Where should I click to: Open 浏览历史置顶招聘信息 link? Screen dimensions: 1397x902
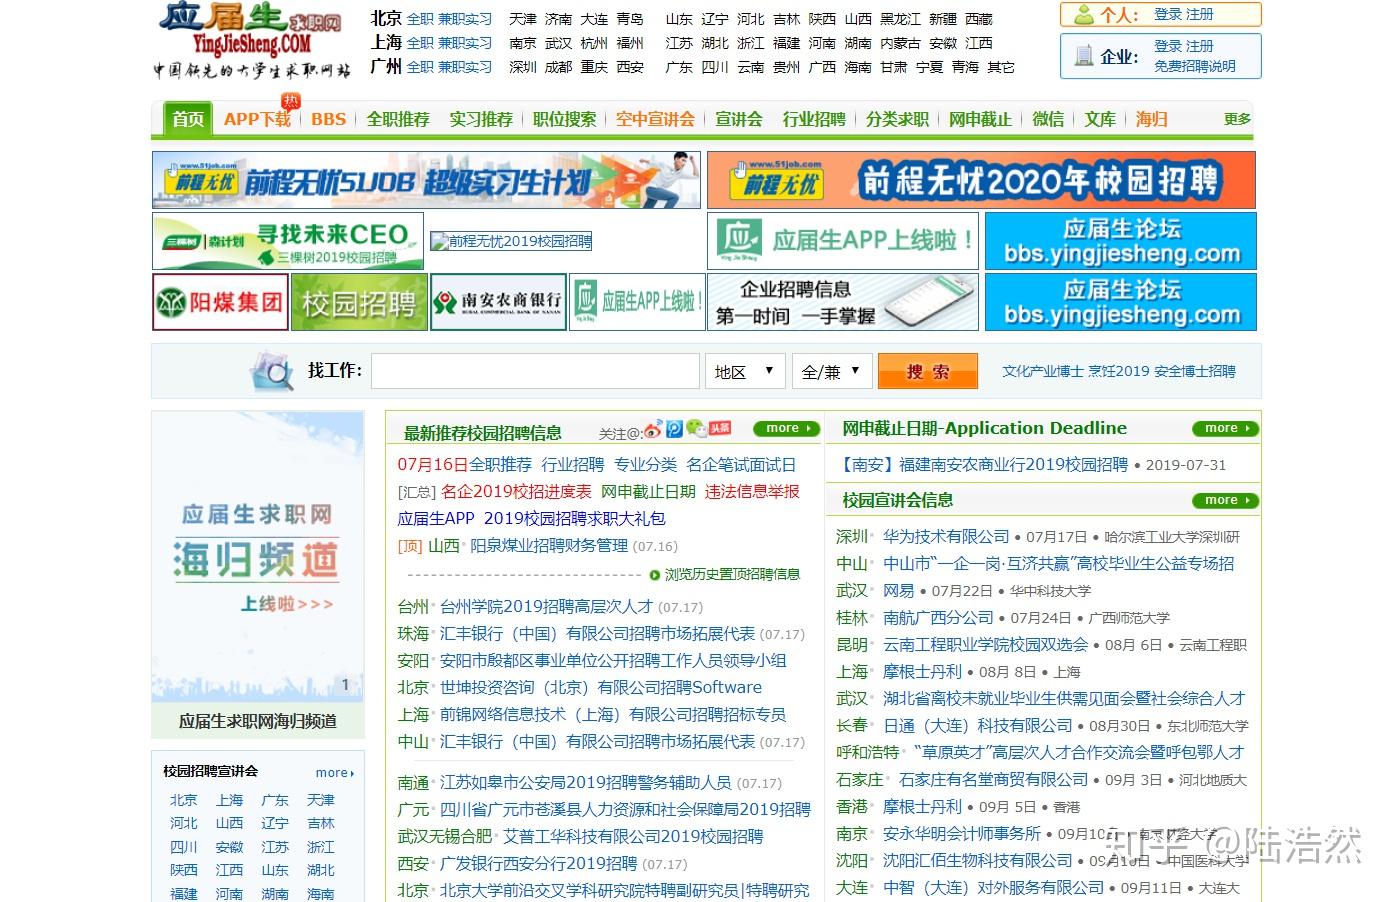point(733,574)
